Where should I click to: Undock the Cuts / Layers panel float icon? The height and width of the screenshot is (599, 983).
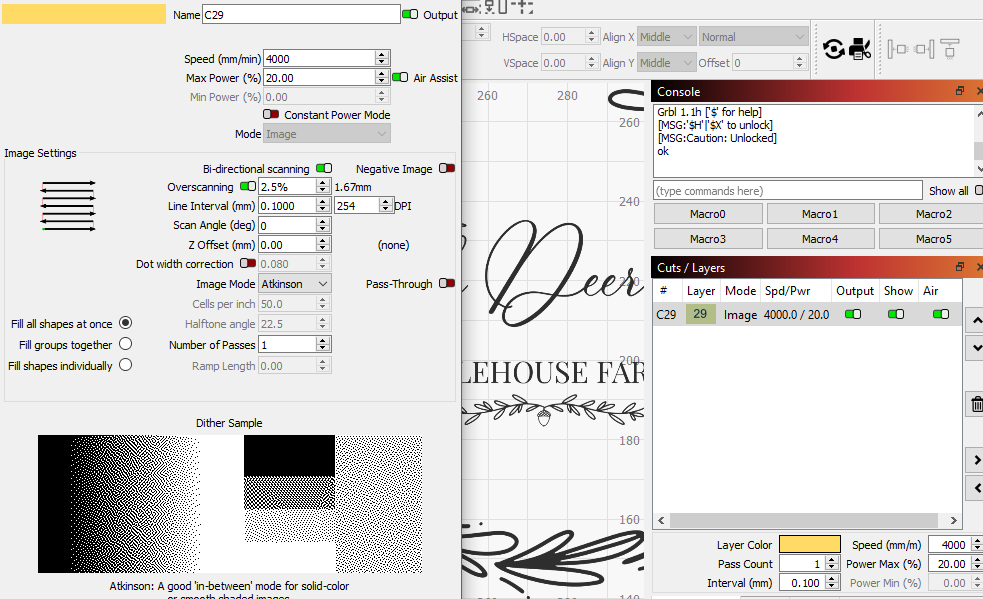tap(960, 267)
